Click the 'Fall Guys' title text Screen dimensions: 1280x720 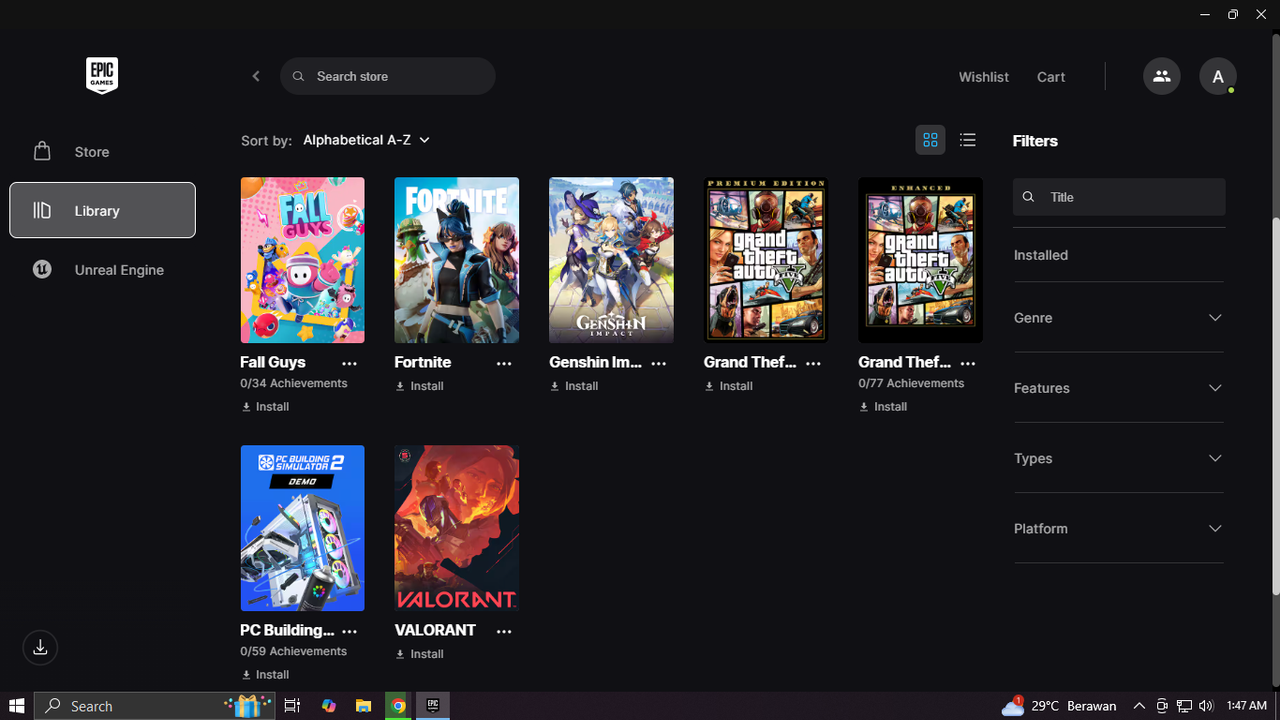click(273, 362)
